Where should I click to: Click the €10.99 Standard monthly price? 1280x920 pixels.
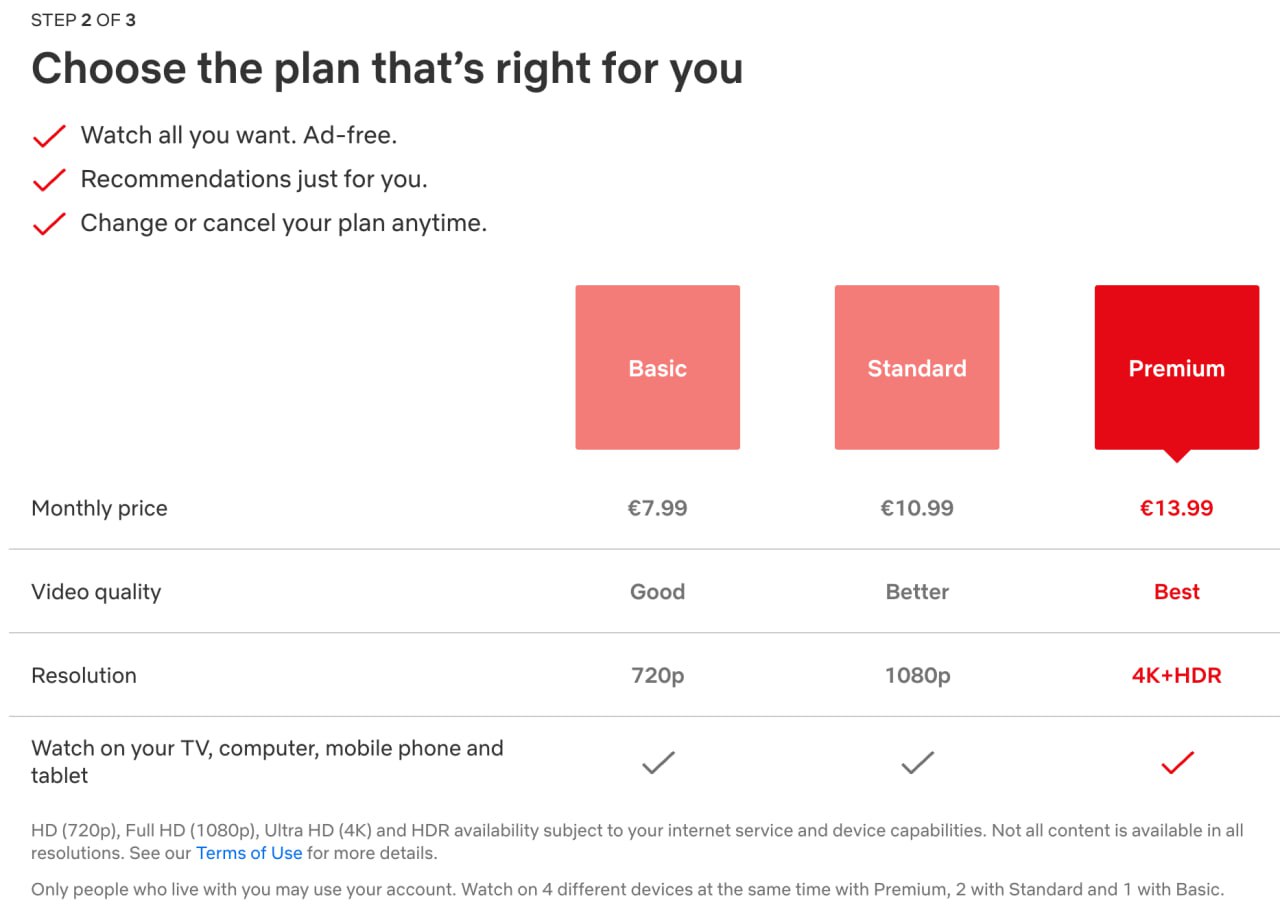[x=917, y=508]
